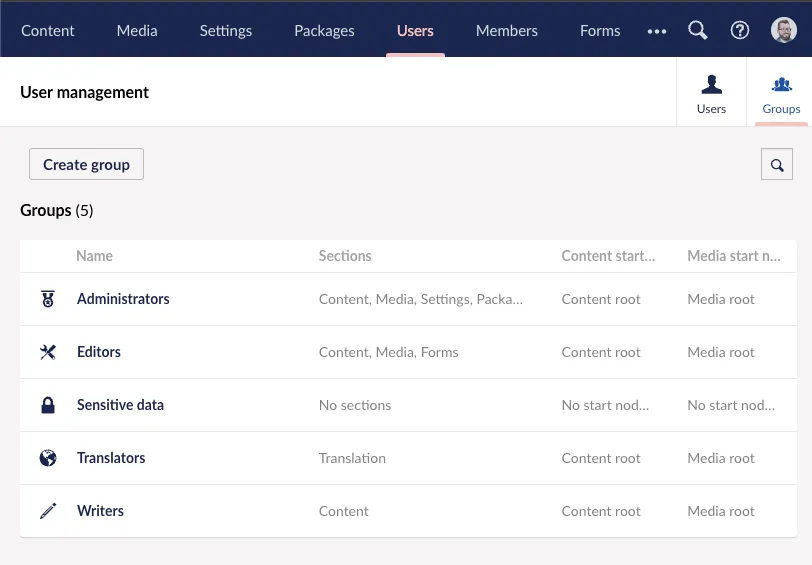Click 'Translation' section in Translators row
The width and height of the screenshot is (812, 565).
(352, 458)
